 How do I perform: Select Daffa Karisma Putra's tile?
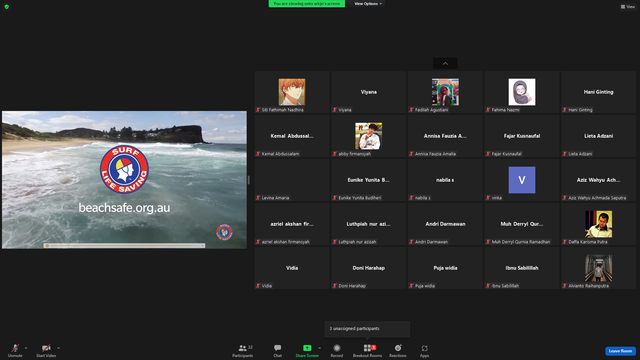(x=598, y=224)
